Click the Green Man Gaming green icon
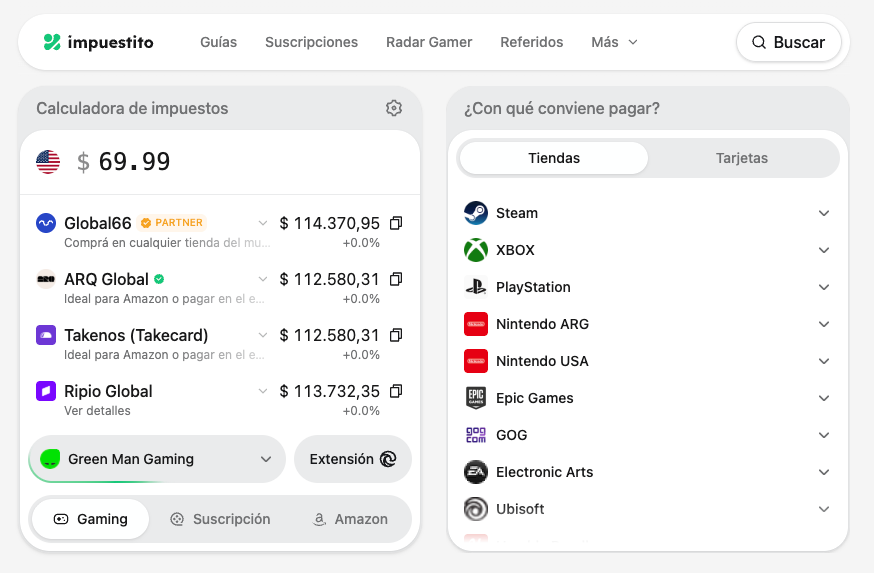Viewport: 874px width, 573px height. (50, 459)
